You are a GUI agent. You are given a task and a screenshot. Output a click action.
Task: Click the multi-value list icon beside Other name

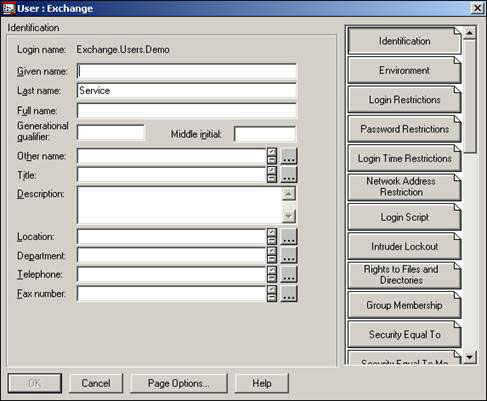[x=272, y=156]
